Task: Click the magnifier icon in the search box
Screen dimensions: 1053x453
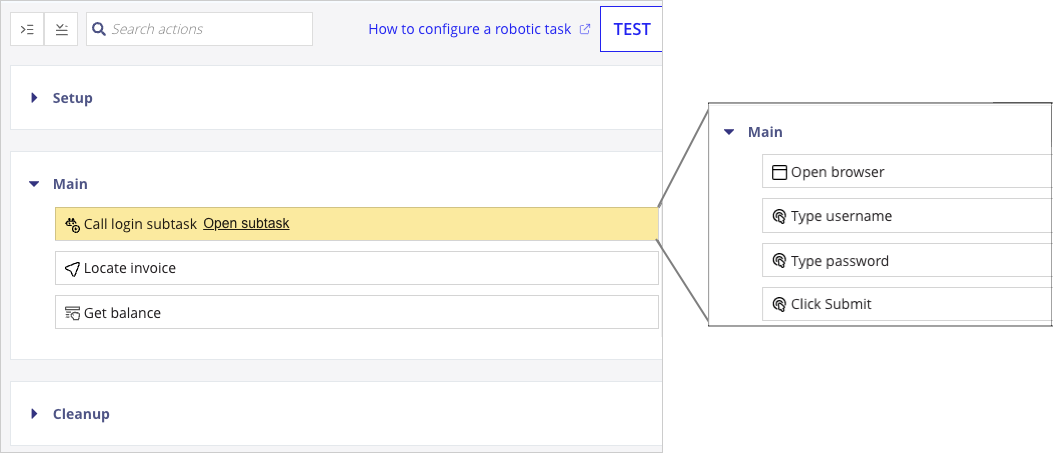Action: 99,29
